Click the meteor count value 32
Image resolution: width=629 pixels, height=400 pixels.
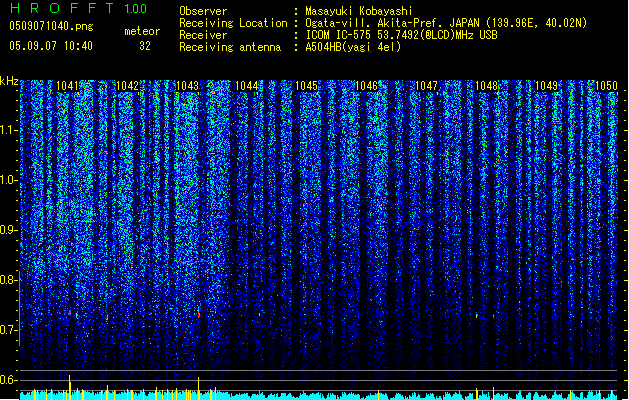145,46
